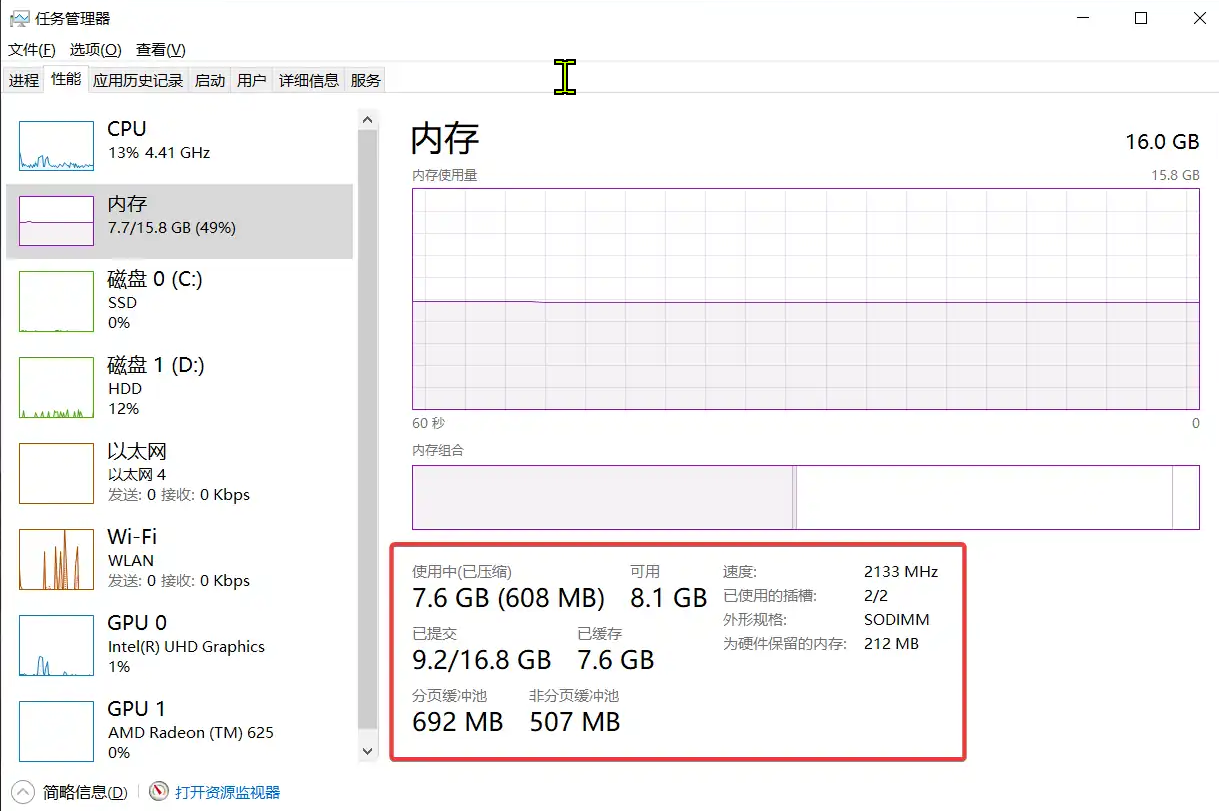Select the CPU usage graph thumbnail
The image size is (1219, 811).
coord(56,146)
